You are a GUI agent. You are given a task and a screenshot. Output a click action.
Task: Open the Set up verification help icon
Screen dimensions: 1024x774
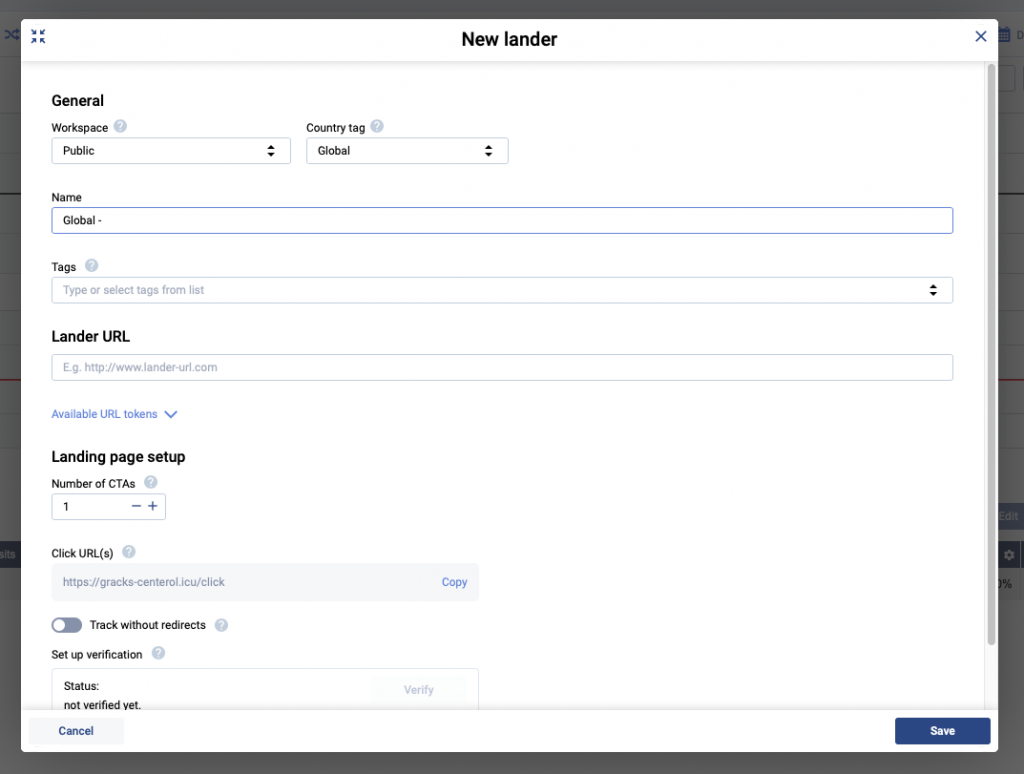click(x=158, y=653)
